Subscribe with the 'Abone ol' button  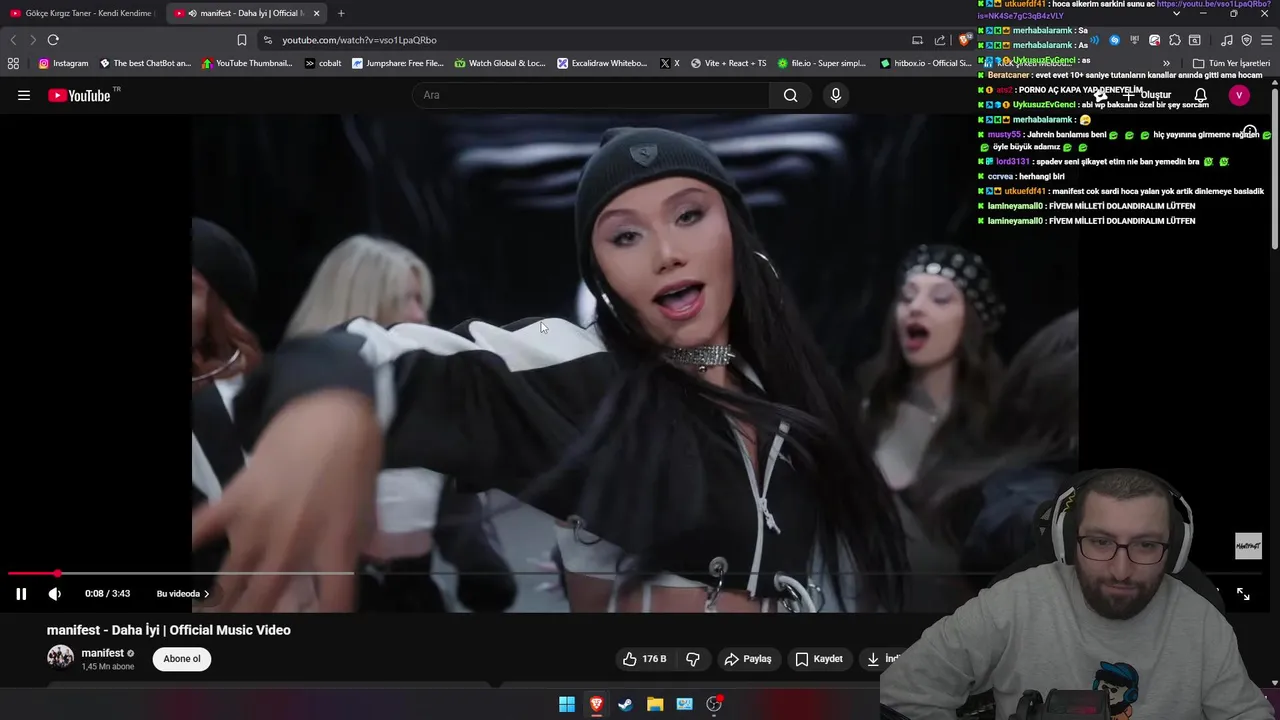pos(182,659)
